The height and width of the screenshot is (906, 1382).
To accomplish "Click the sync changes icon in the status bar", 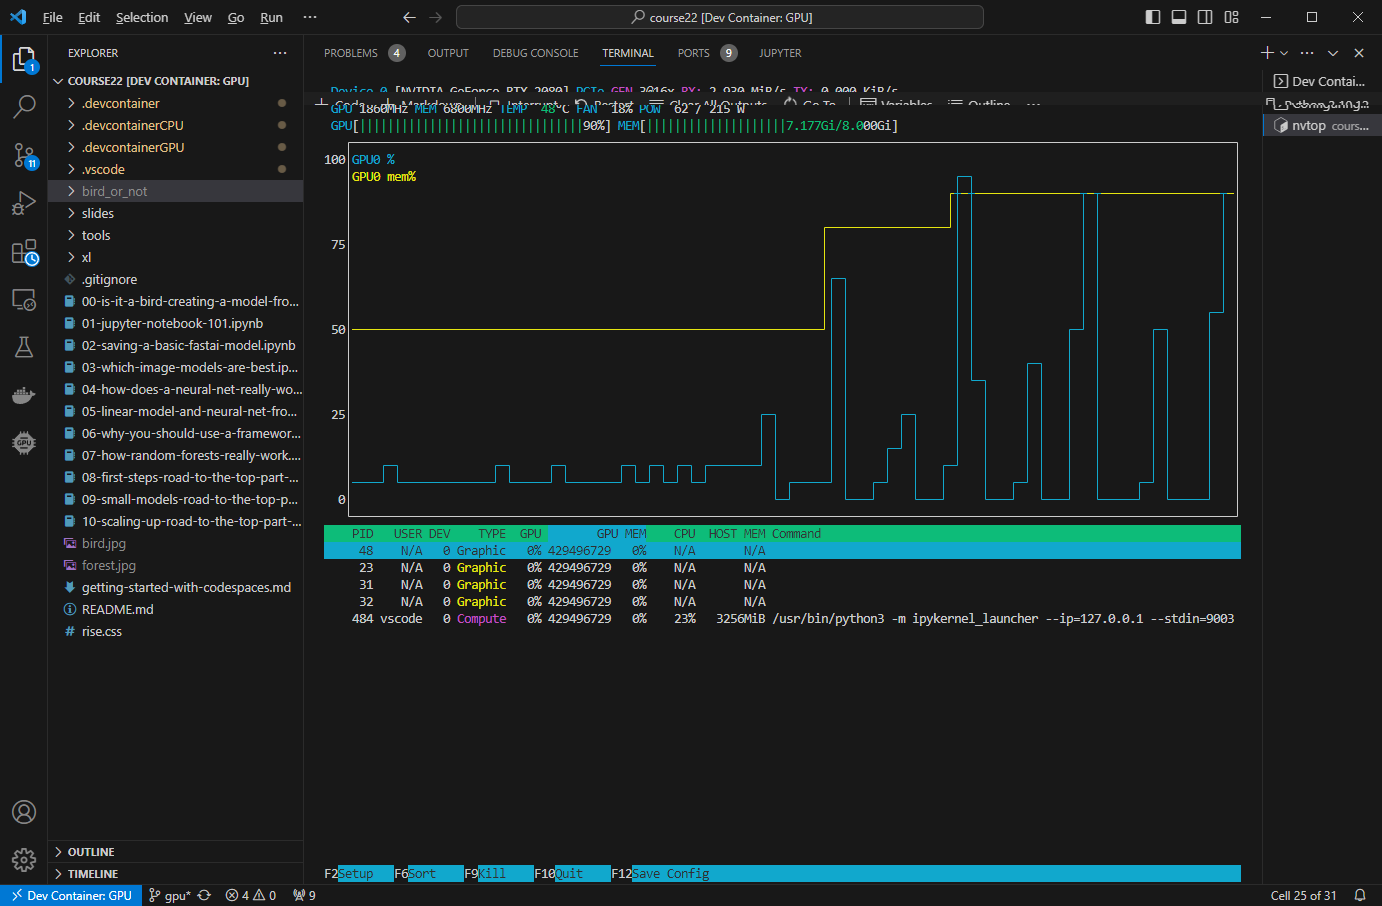I will point(204,895).
